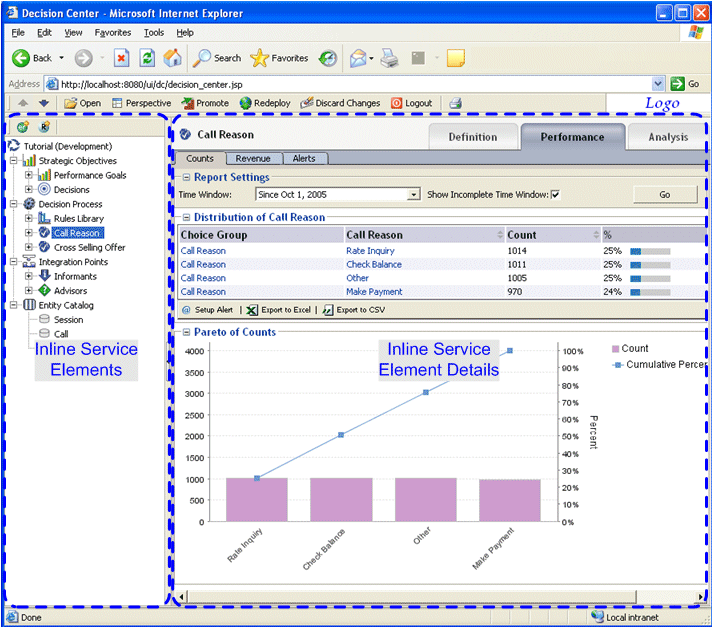This screenshot has height=627, width=712.
Task: Collapse the Report Settings section
Action: [186, 178]
